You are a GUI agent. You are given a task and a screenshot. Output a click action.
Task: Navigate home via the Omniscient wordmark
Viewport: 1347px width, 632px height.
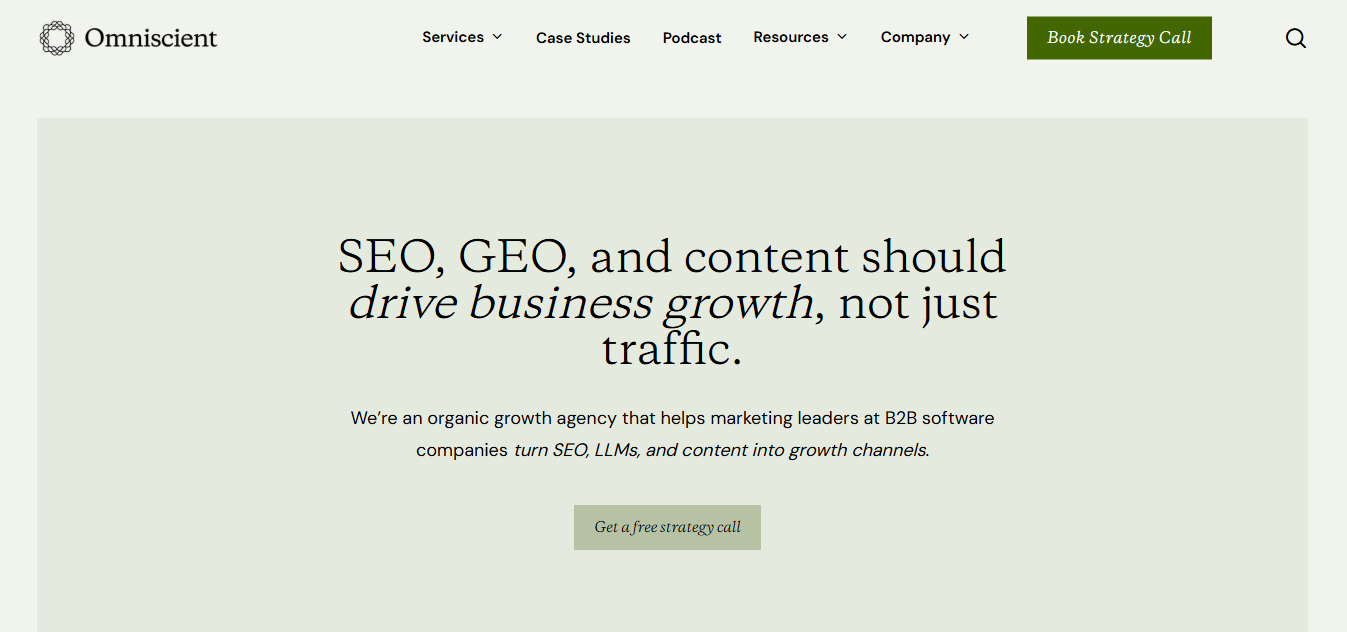pos(152,37)
